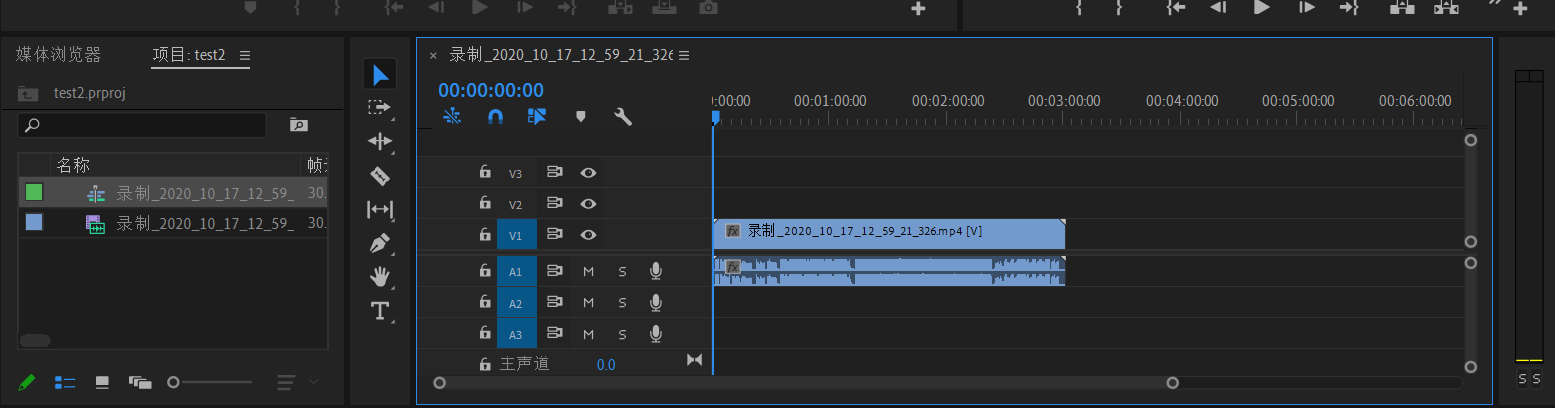
Task: Switch to the 媒体浏览器 tab
Action: click(58, 55)
